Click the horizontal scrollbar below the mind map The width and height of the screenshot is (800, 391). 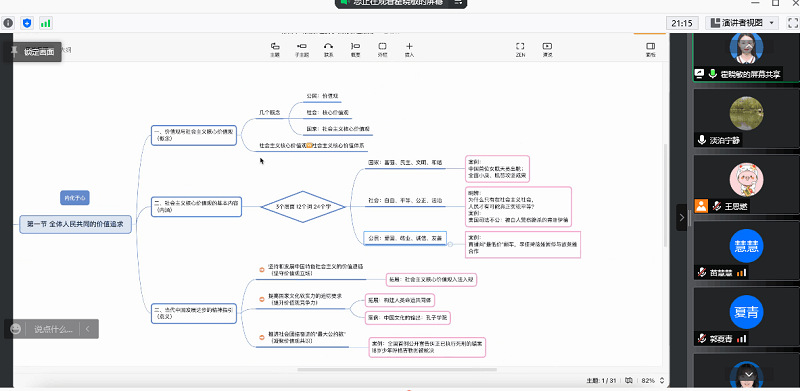pos(397,370)
